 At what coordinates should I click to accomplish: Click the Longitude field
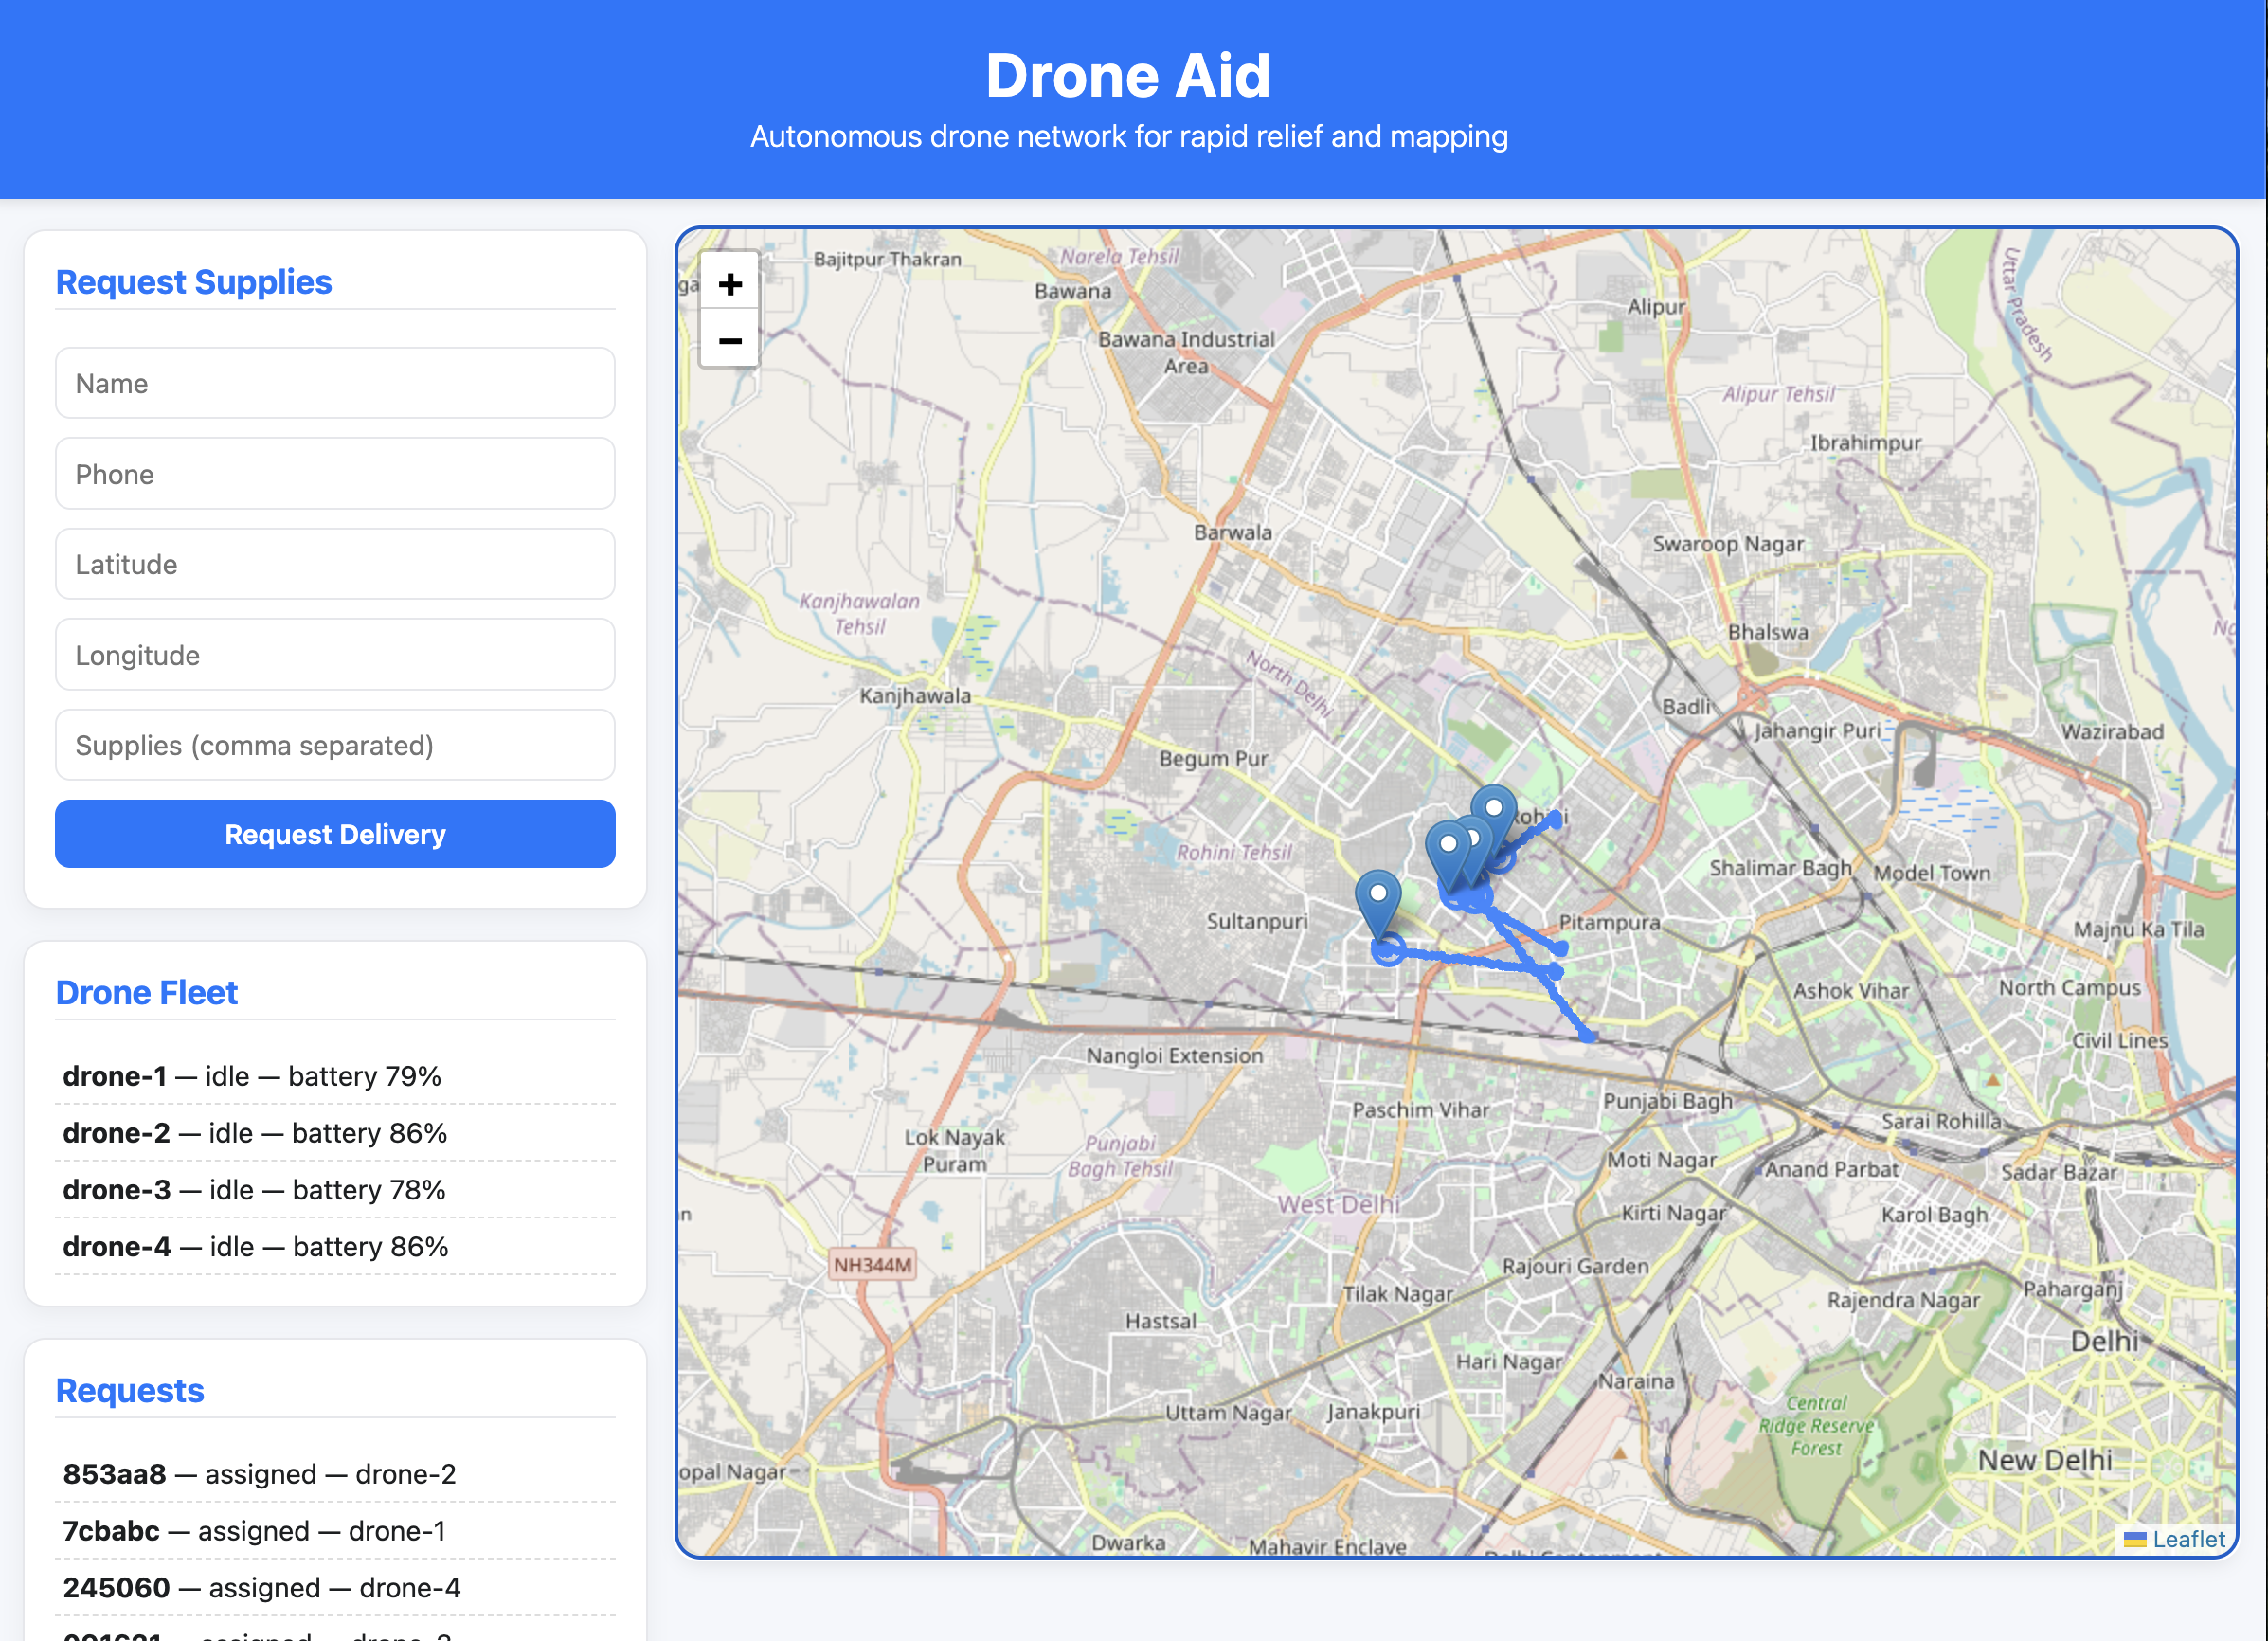coord(335,655)
